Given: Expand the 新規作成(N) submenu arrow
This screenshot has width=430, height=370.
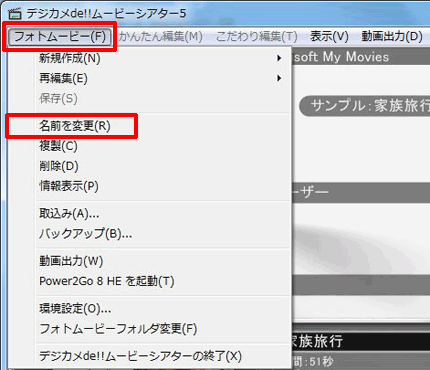Looking at the screenshot, I should tap(279, 58).
